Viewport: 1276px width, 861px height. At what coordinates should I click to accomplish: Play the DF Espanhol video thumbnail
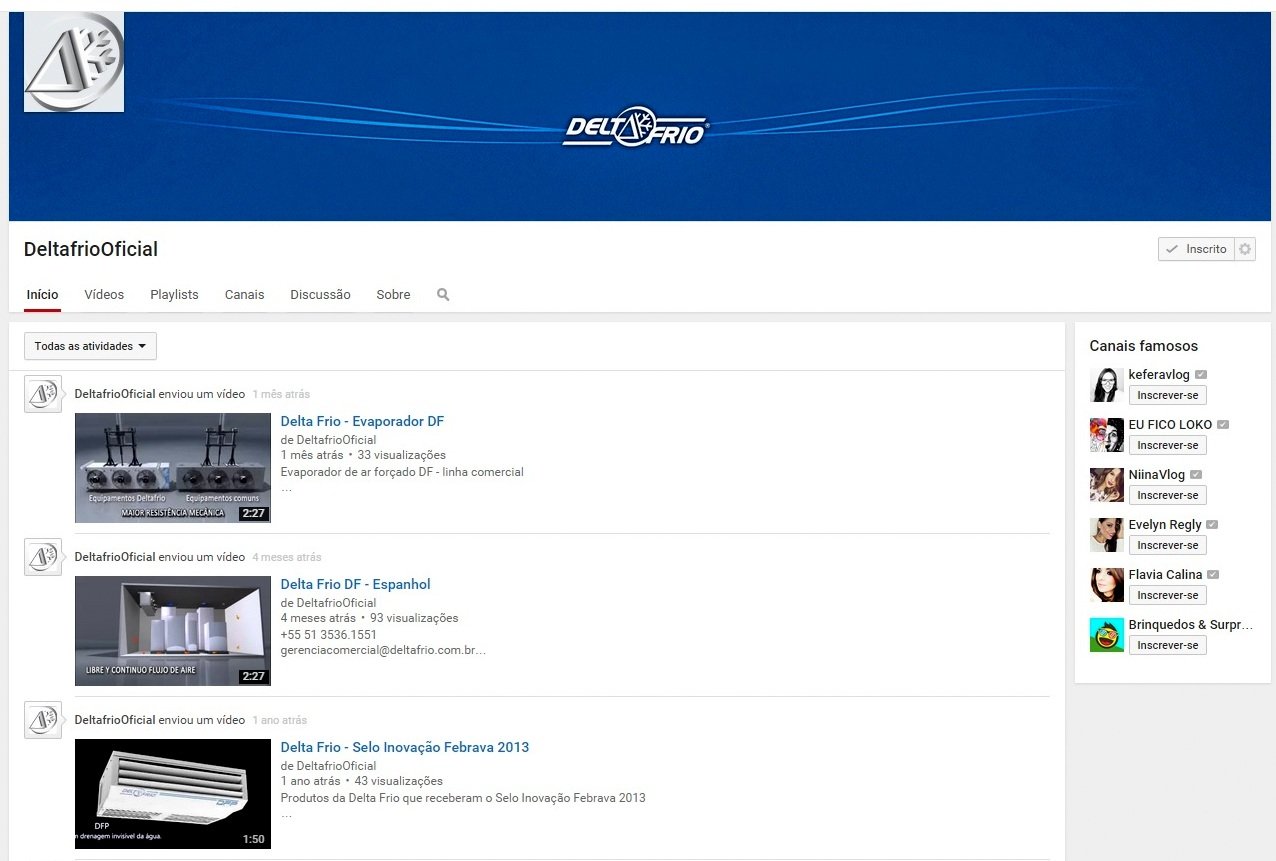coord(173,631)
